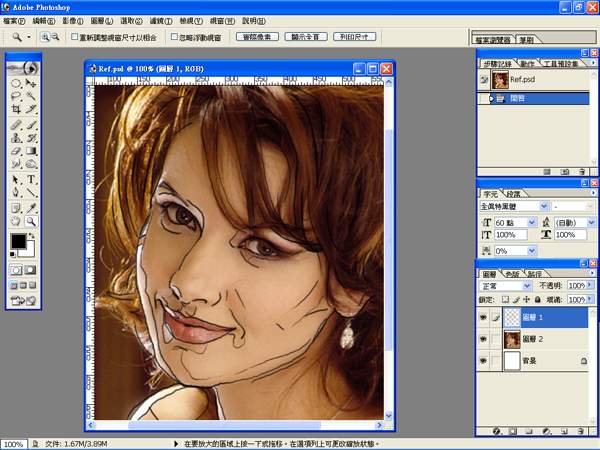Hide layer 圖層 2 eye icon
This screenshot has width=600, height=450.
tap(483, 339)
